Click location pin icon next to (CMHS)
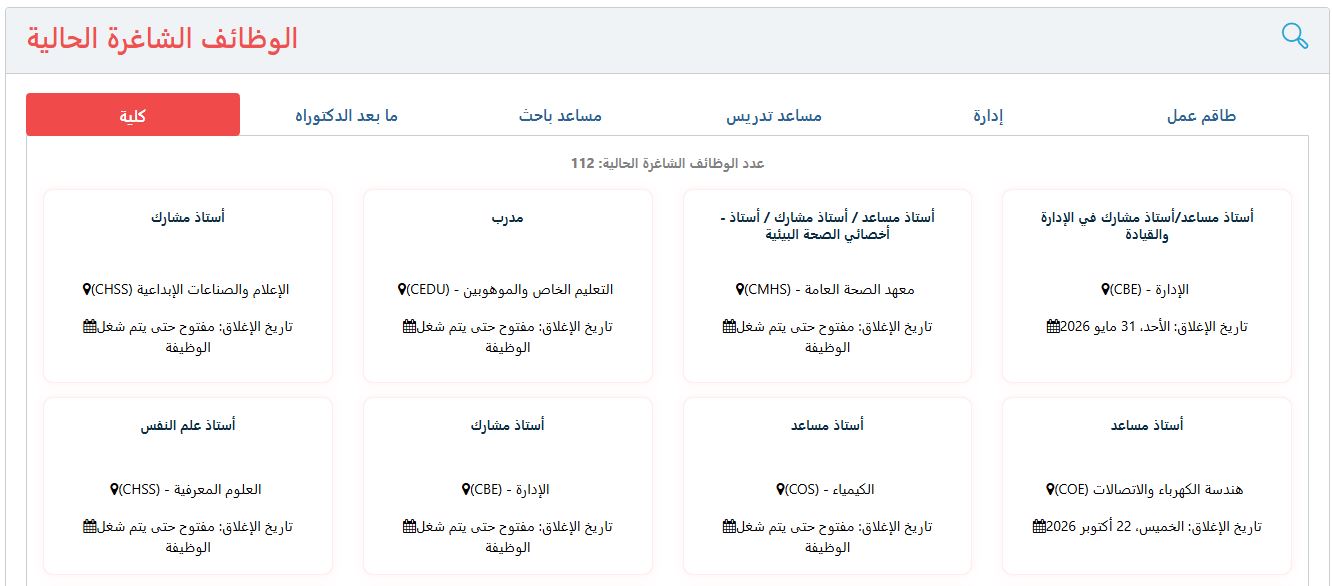1332x586 pixels. 740,290
